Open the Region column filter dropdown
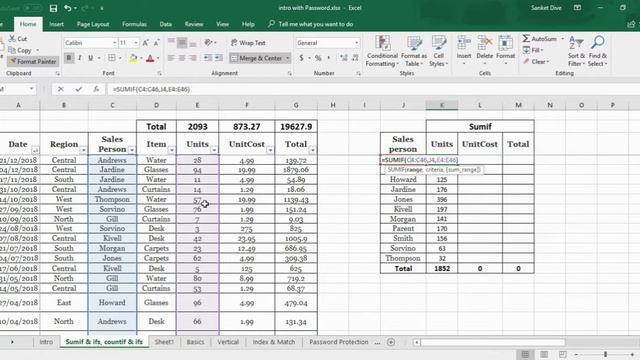The width and height of the screenshot is (640, 360). (x=83, y=150)
